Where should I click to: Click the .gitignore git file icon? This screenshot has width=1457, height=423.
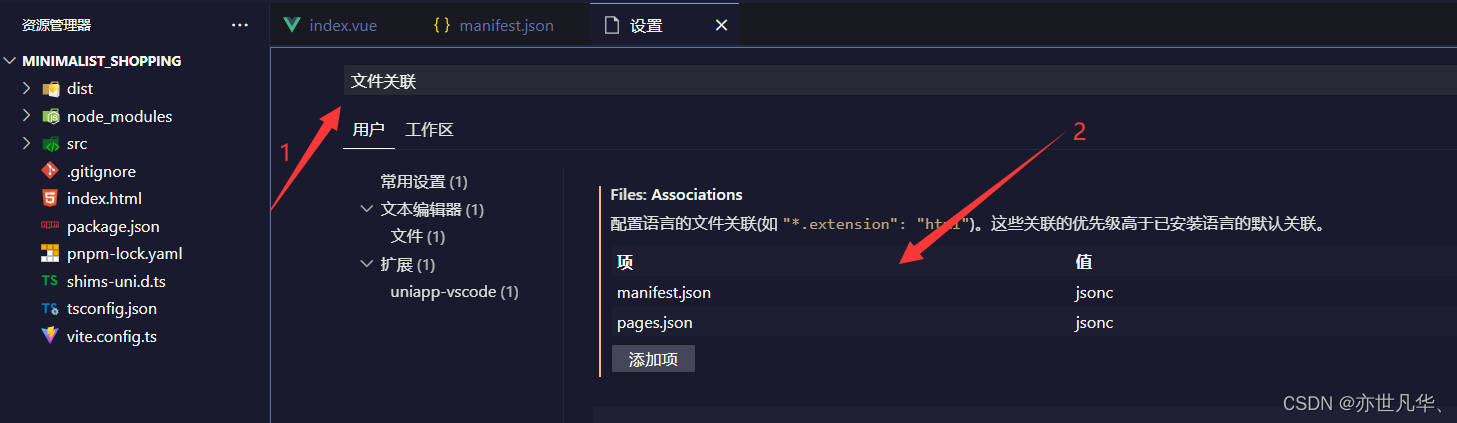50,172
